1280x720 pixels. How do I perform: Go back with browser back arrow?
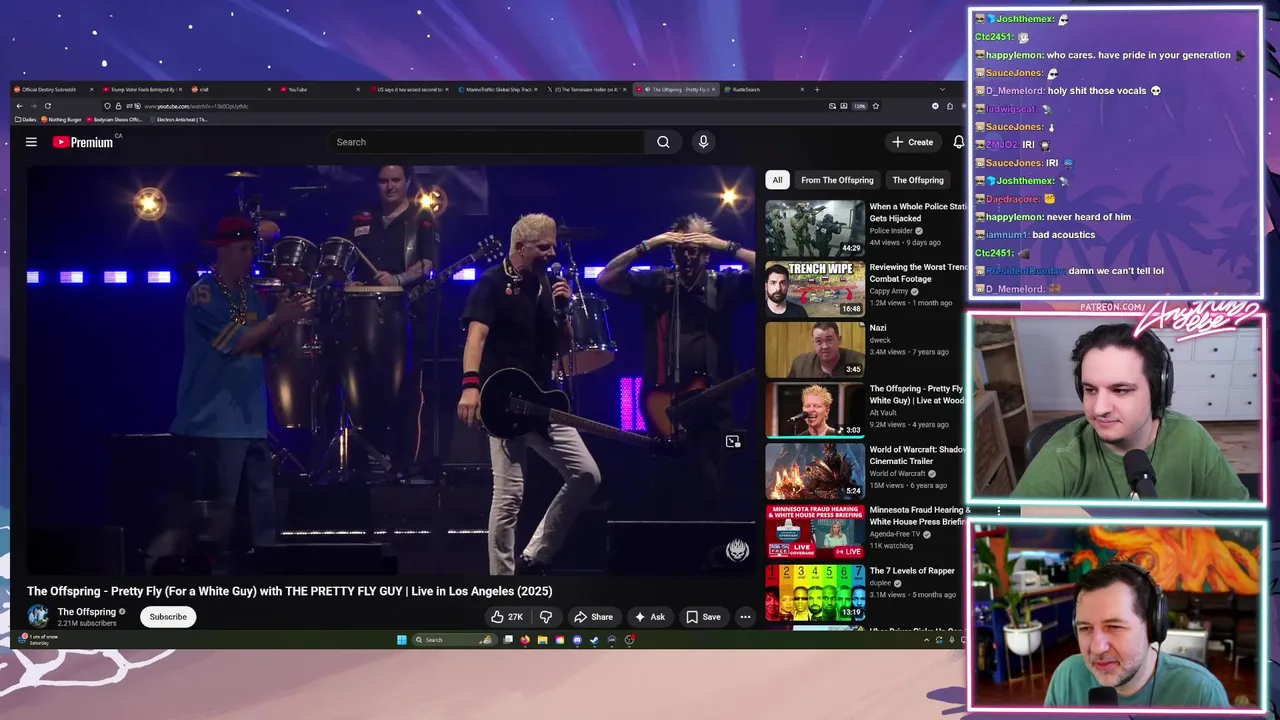(18, 106)
